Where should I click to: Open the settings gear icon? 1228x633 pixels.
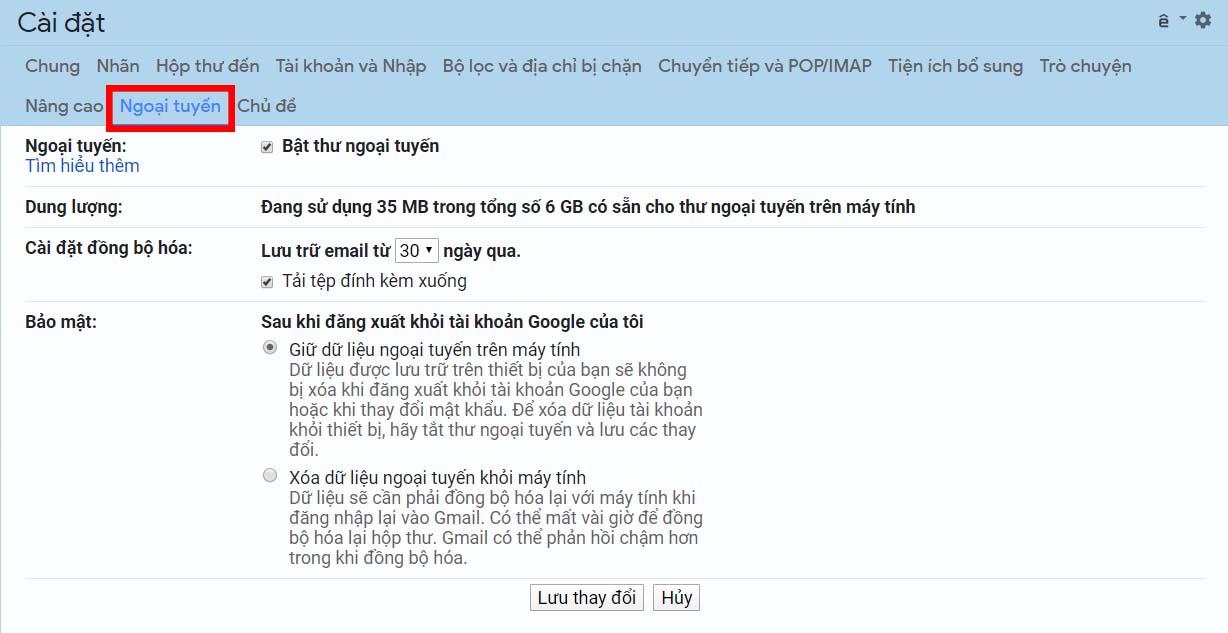tap(1203, 20)
